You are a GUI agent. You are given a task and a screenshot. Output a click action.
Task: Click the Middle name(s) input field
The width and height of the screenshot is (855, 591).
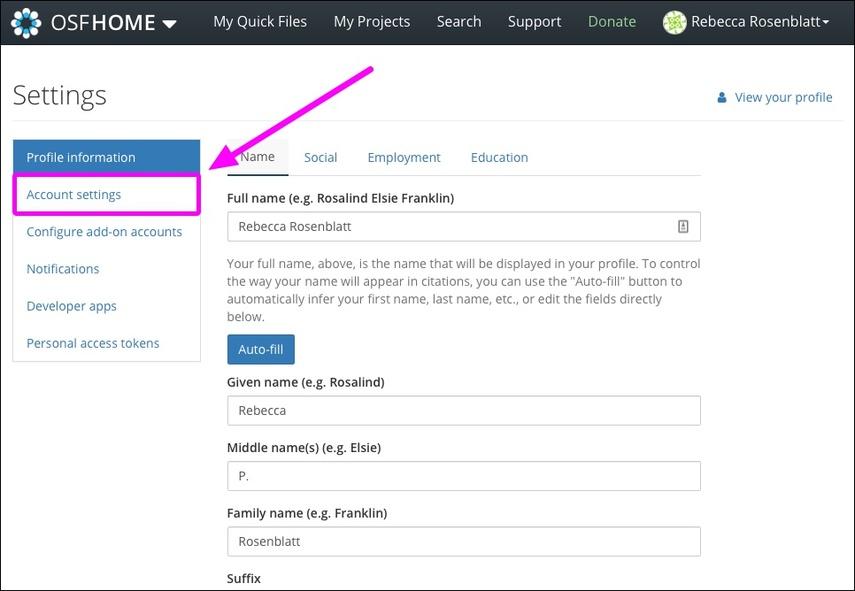click(x=464, y=476)
